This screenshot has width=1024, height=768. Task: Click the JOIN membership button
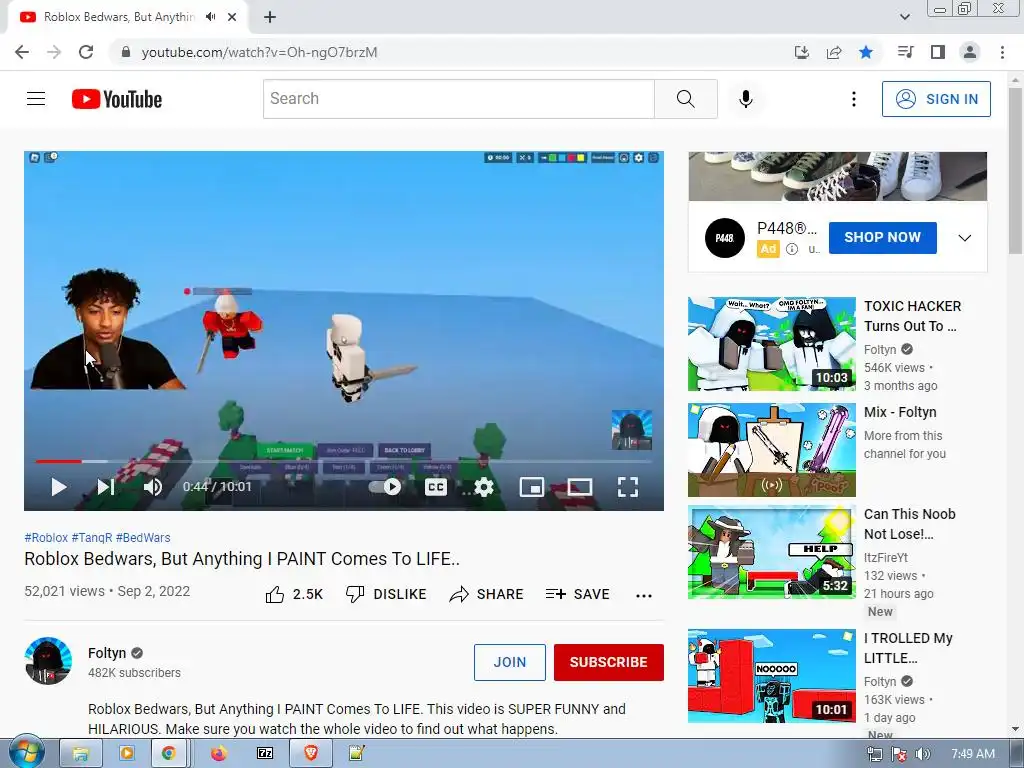[x=510, y=662]
